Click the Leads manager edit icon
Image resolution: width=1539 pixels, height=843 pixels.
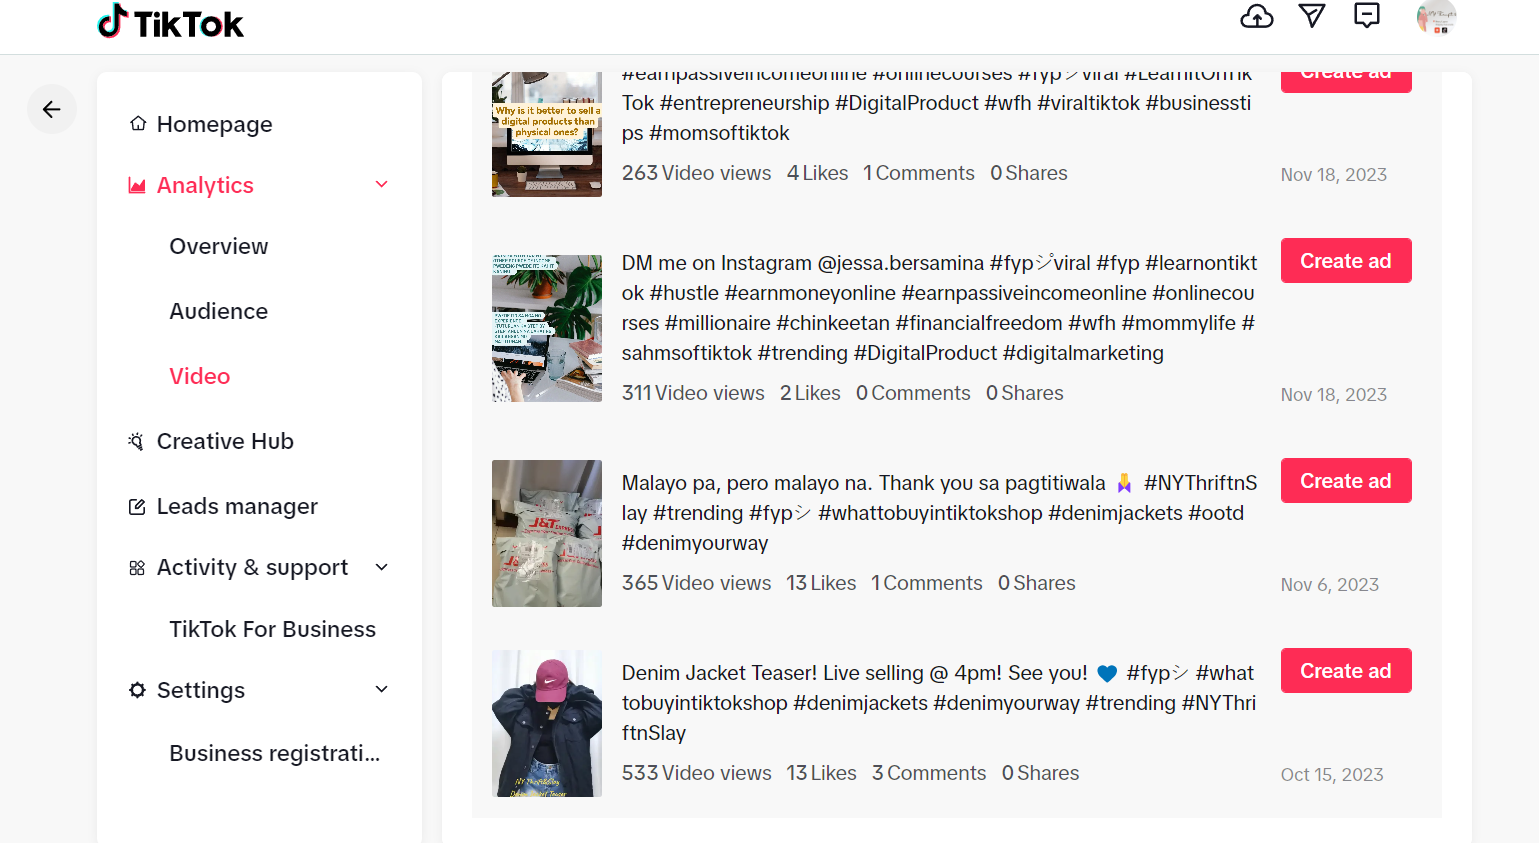click(x=138, y=507)
